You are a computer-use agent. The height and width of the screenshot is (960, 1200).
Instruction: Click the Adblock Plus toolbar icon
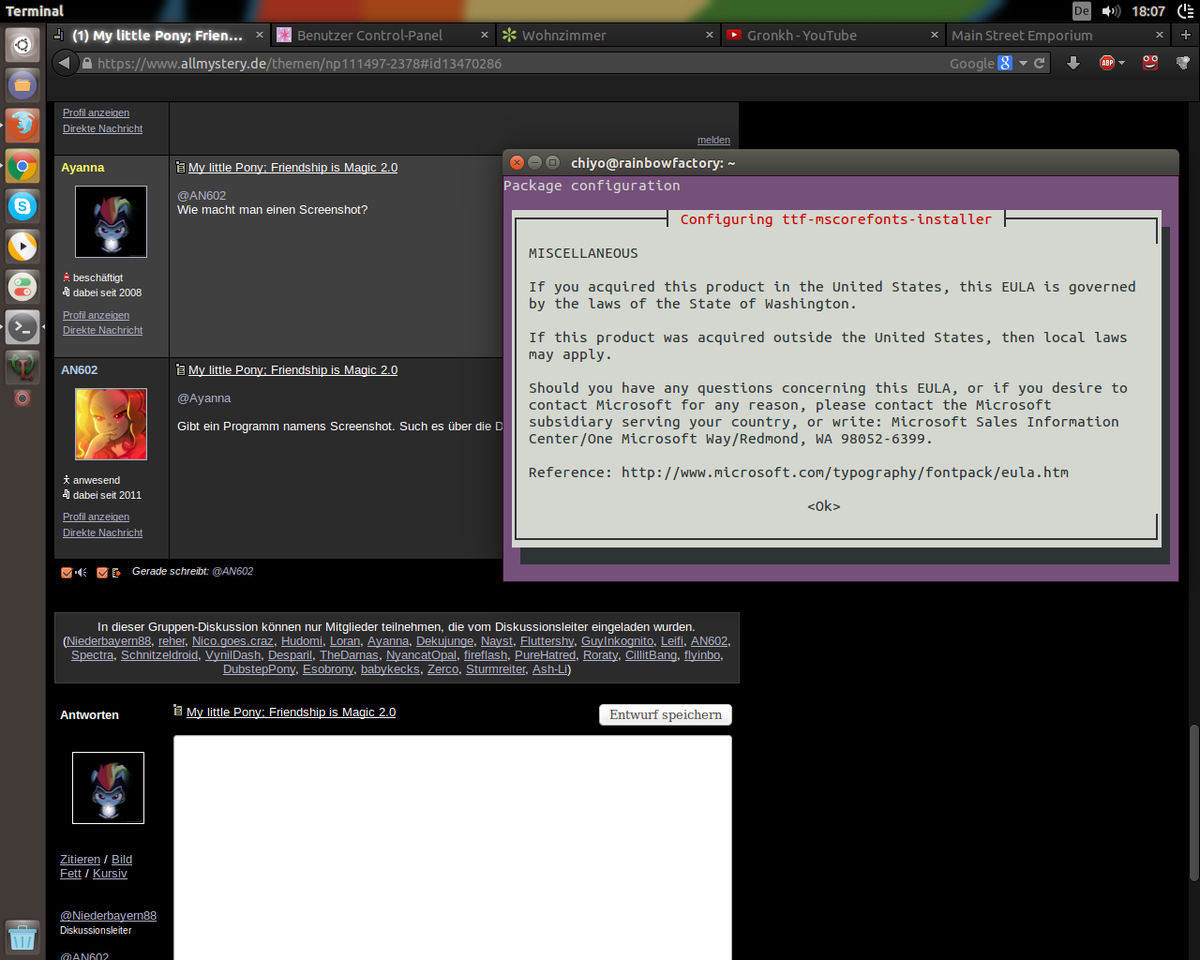point(1107,63)
